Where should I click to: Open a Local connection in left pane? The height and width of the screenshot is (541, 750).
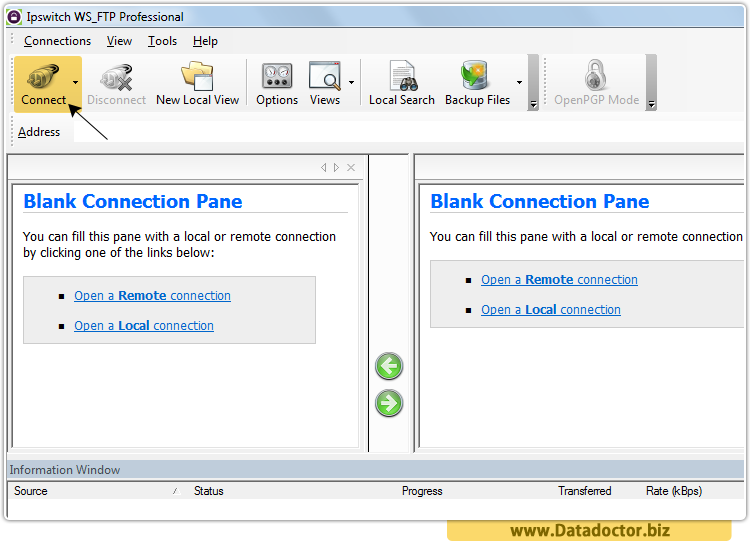tap(143, 326)
